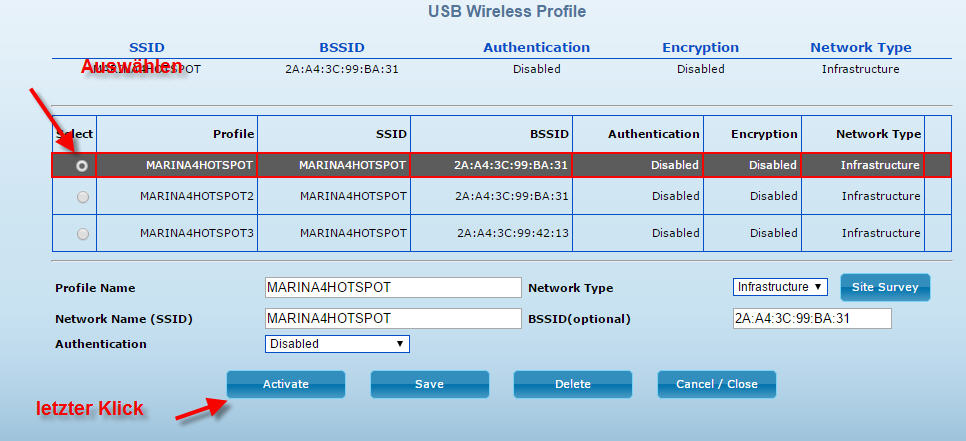The image size is (966, 441).
Task: Click the Activate button
Action: [x=286, y=384]
